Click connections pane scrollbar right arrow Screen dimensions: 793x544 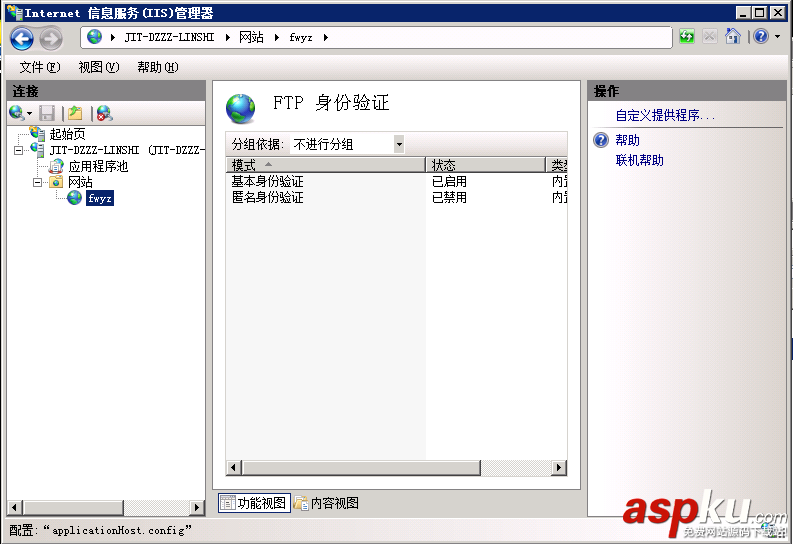click(x=197, y=507)
